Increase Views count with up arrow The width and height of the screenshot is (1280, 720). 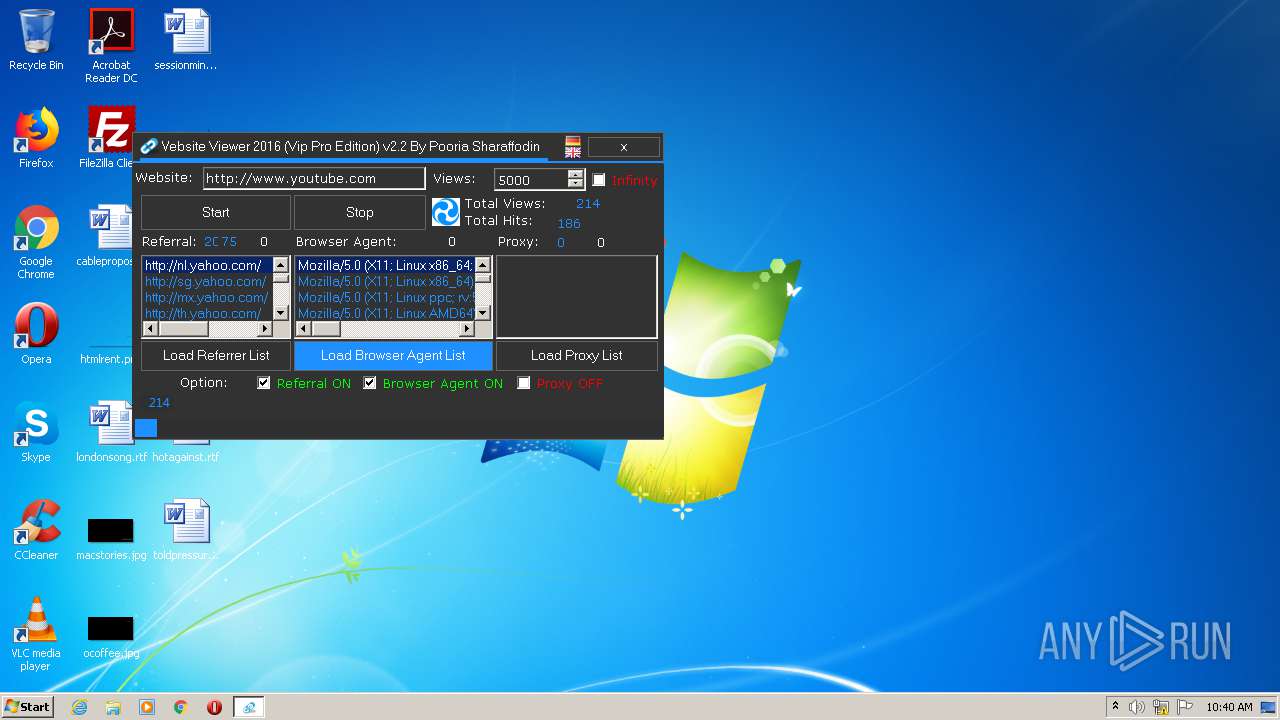575,174
